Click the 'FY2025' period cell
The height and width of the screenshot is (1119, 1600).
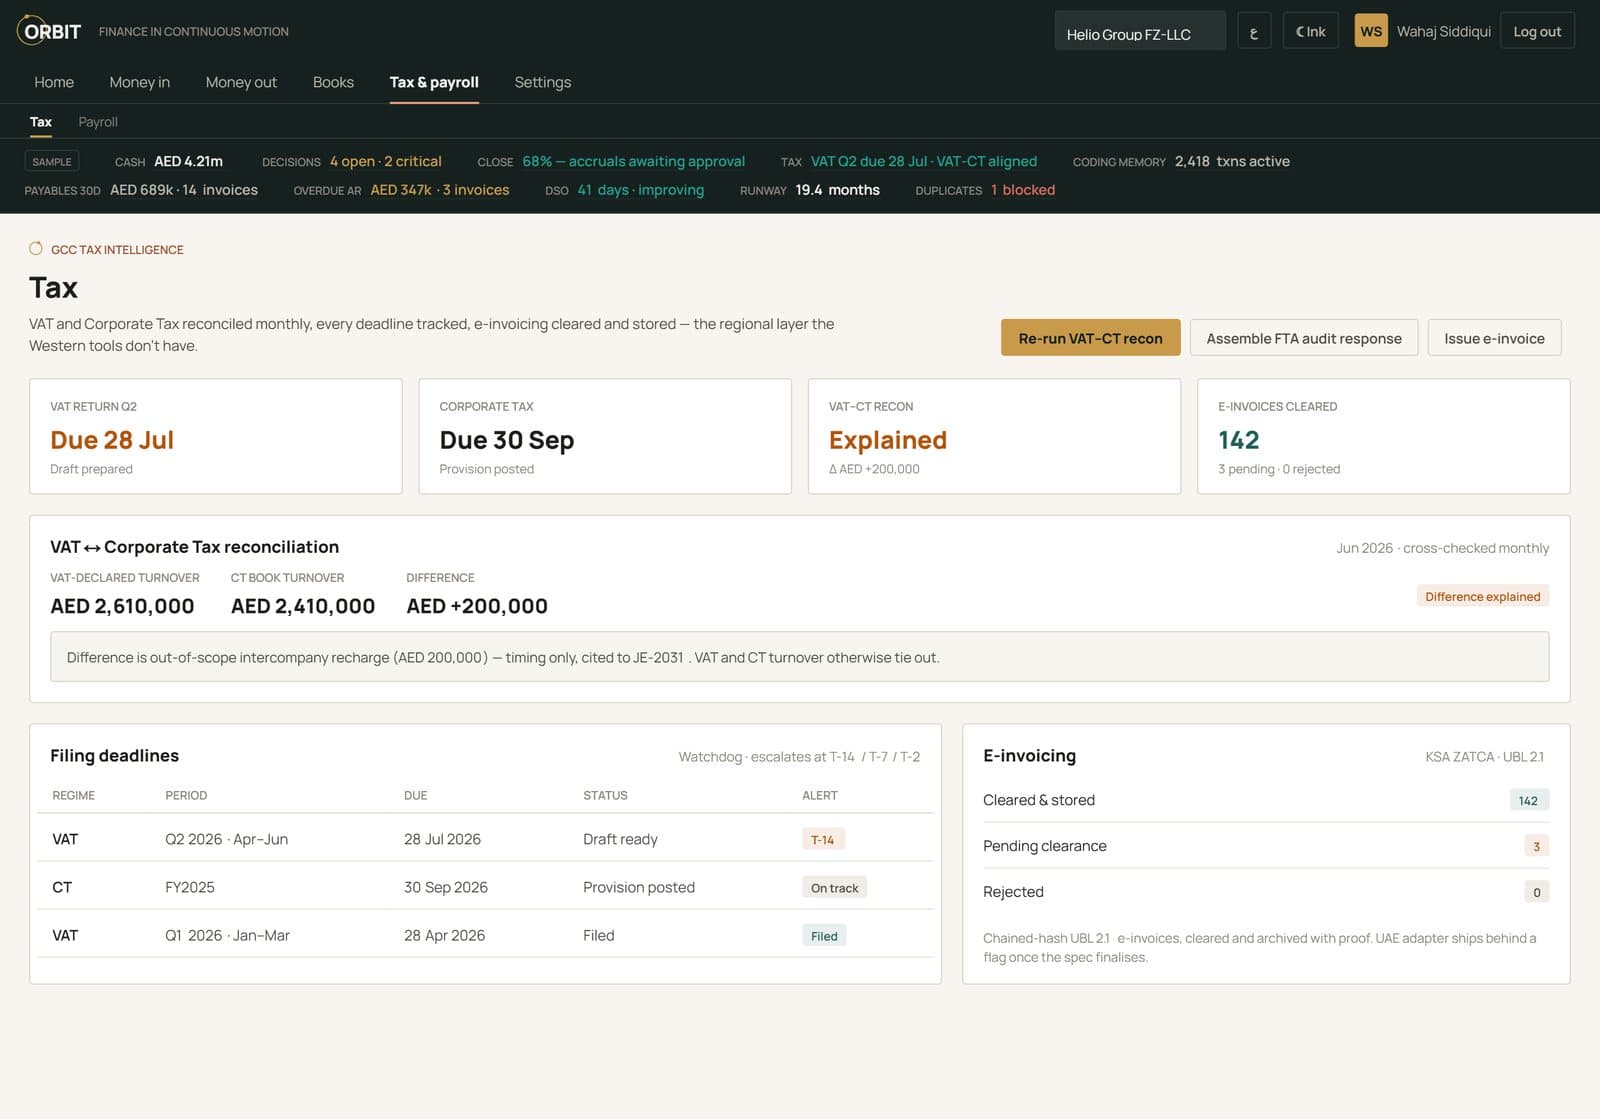[x=190, y=887]
